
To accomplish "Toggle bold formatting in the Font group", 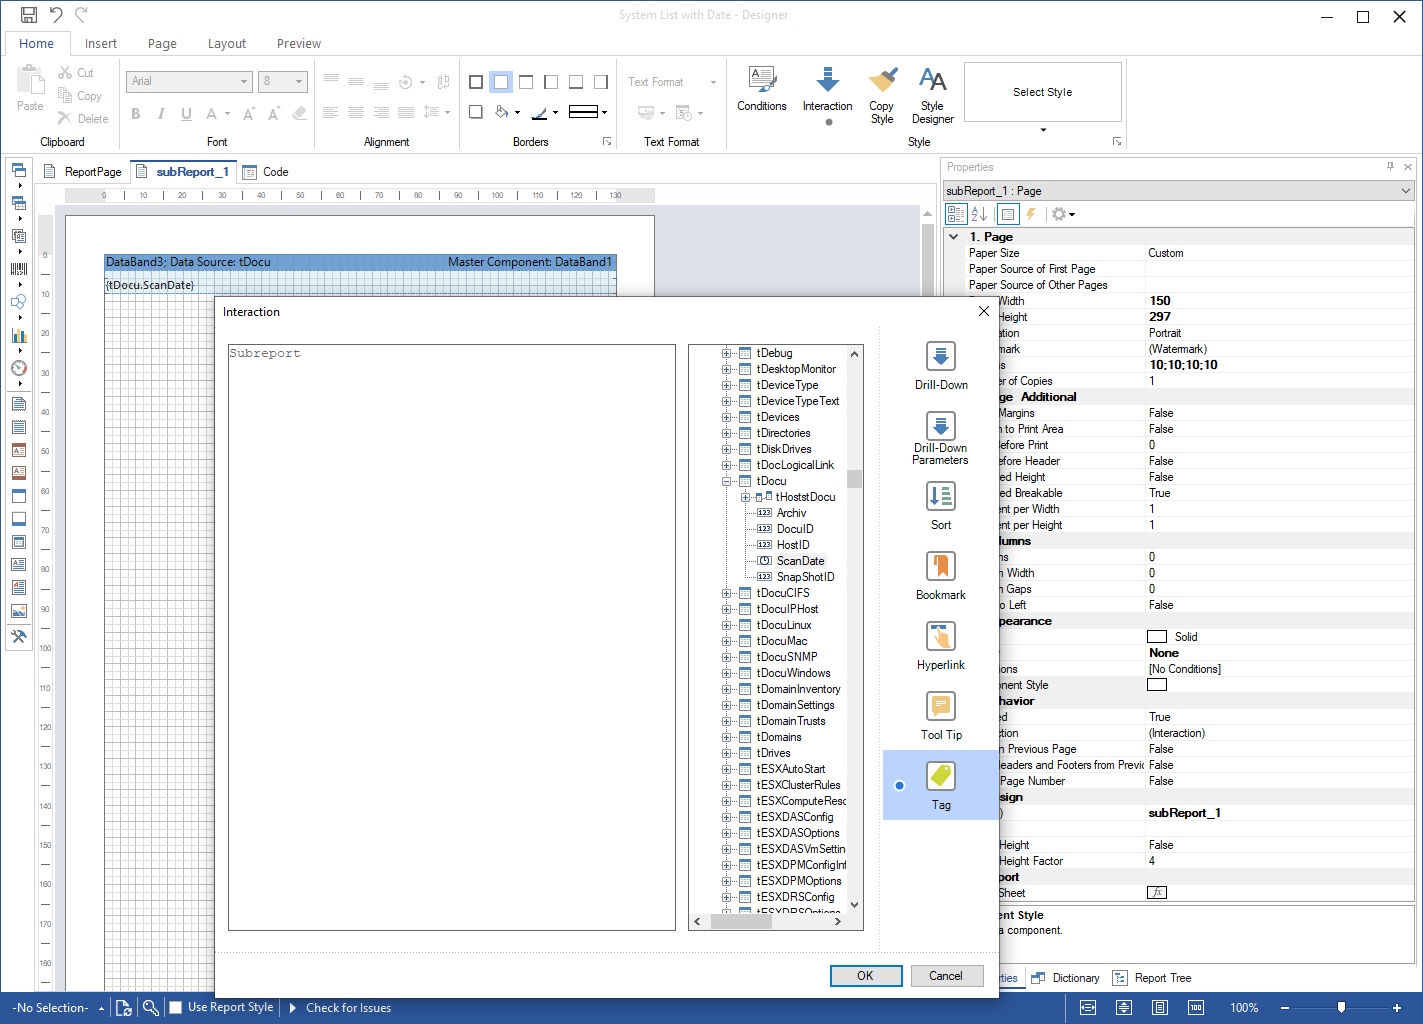I will [135, 114].
